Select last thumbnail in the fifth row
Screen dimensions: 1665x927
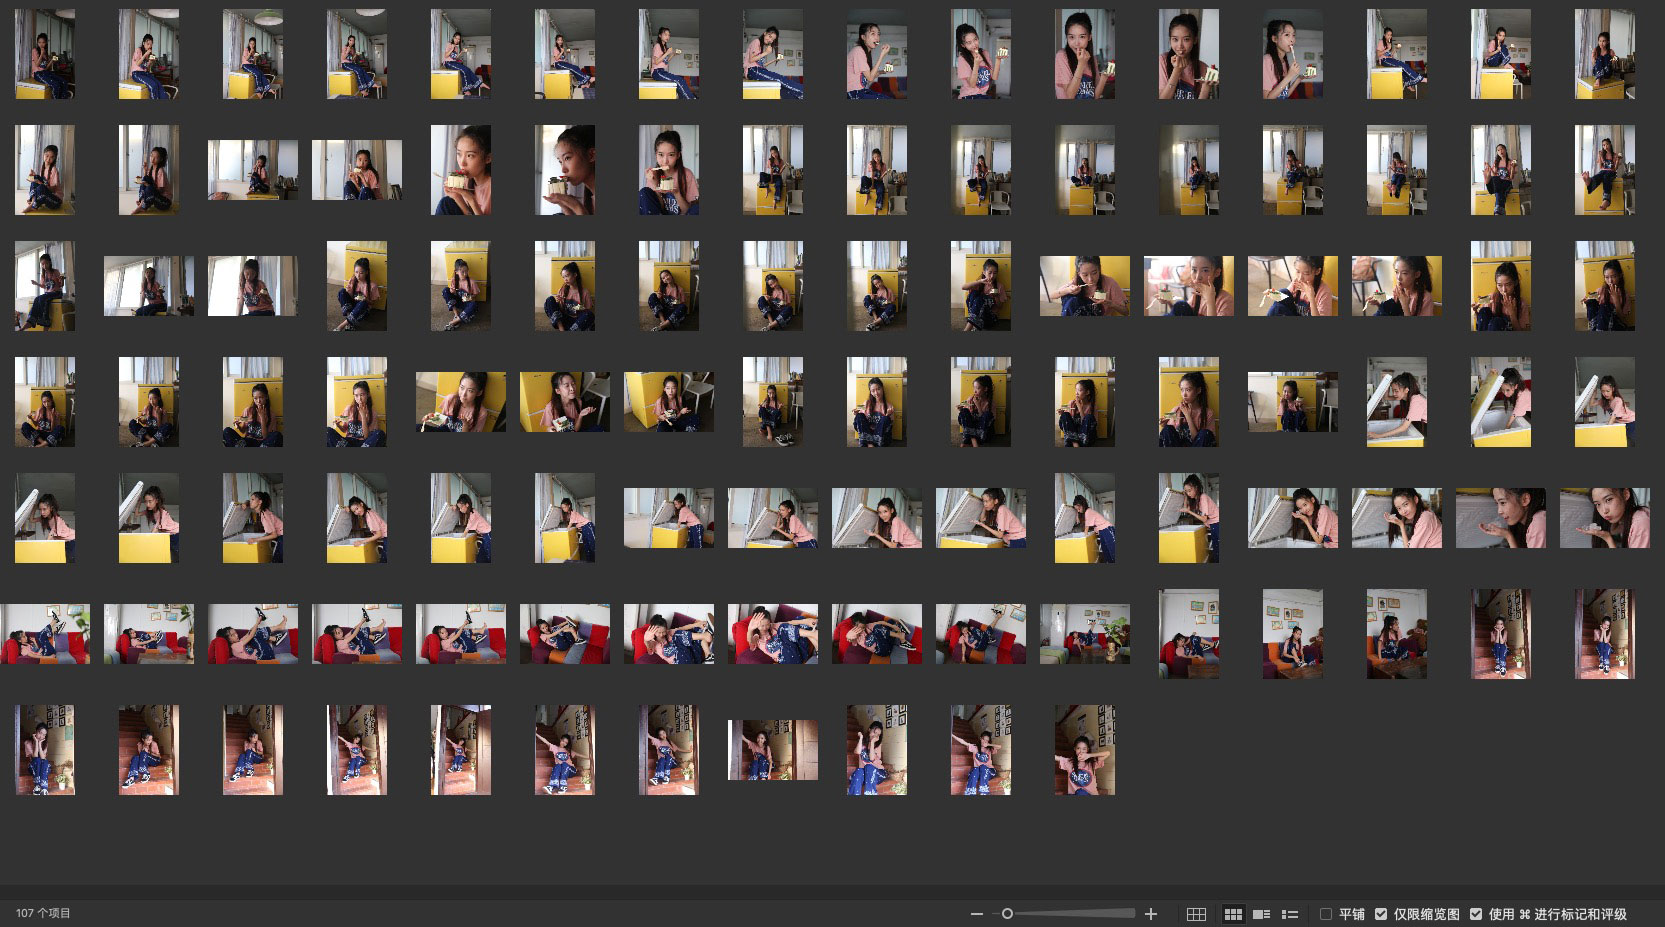(1604, 518)
